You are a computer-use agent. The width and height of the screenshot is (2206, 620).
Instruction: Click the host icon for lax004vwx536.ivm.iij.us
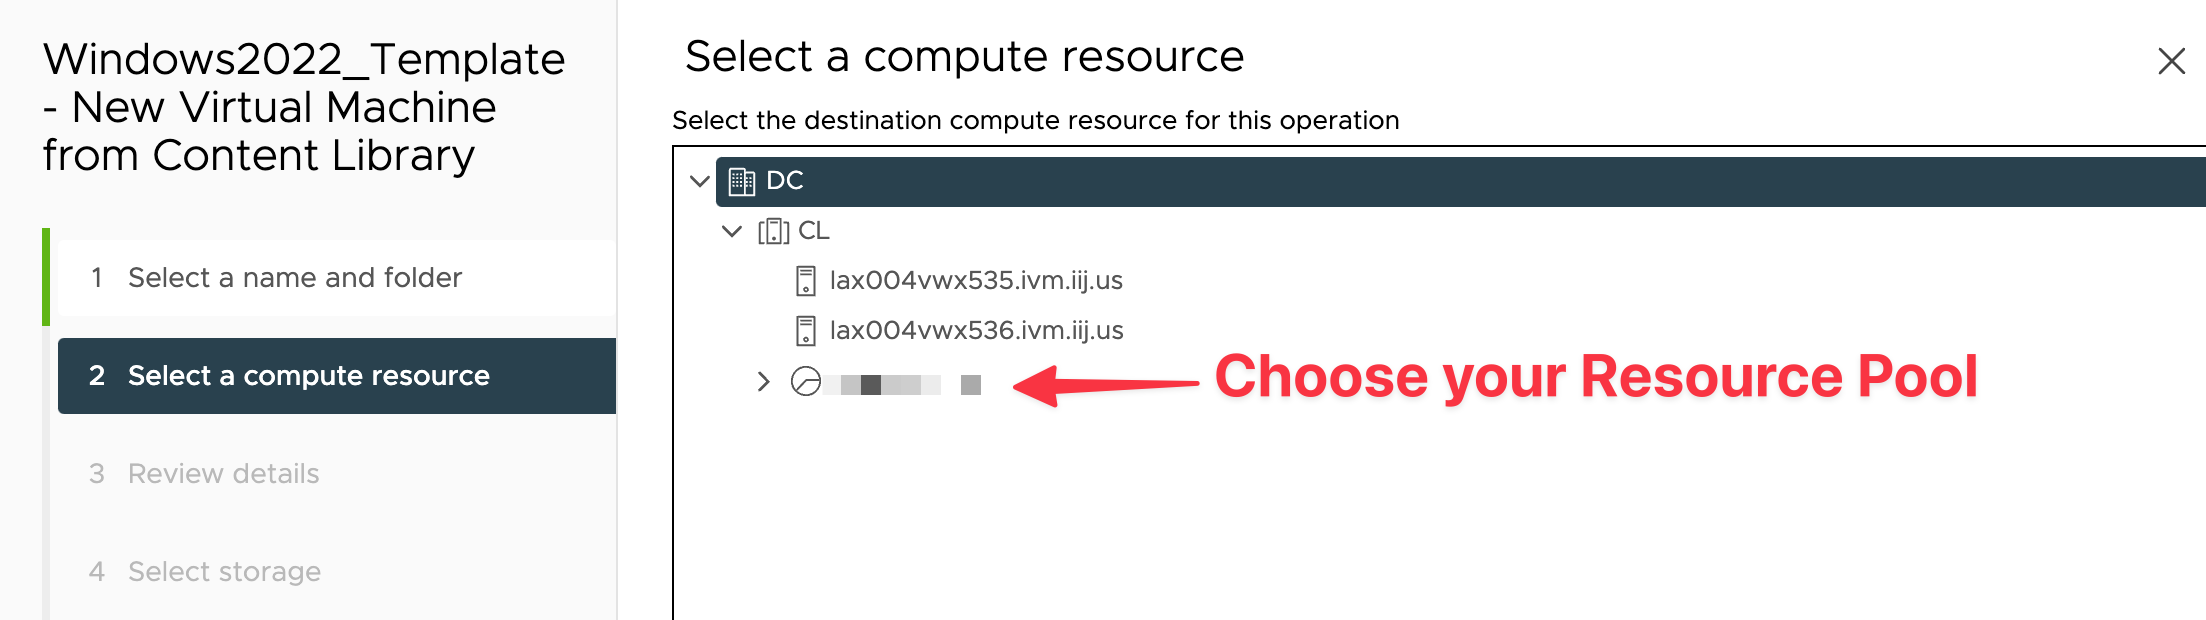805,331
